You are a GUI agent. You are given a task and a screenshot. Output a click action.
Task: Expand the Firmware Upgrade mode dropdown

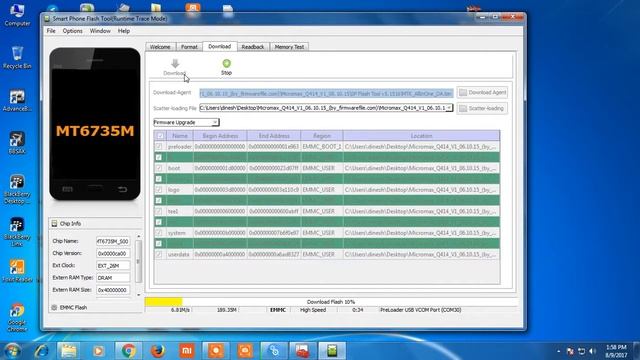click(x=215, y=122)
